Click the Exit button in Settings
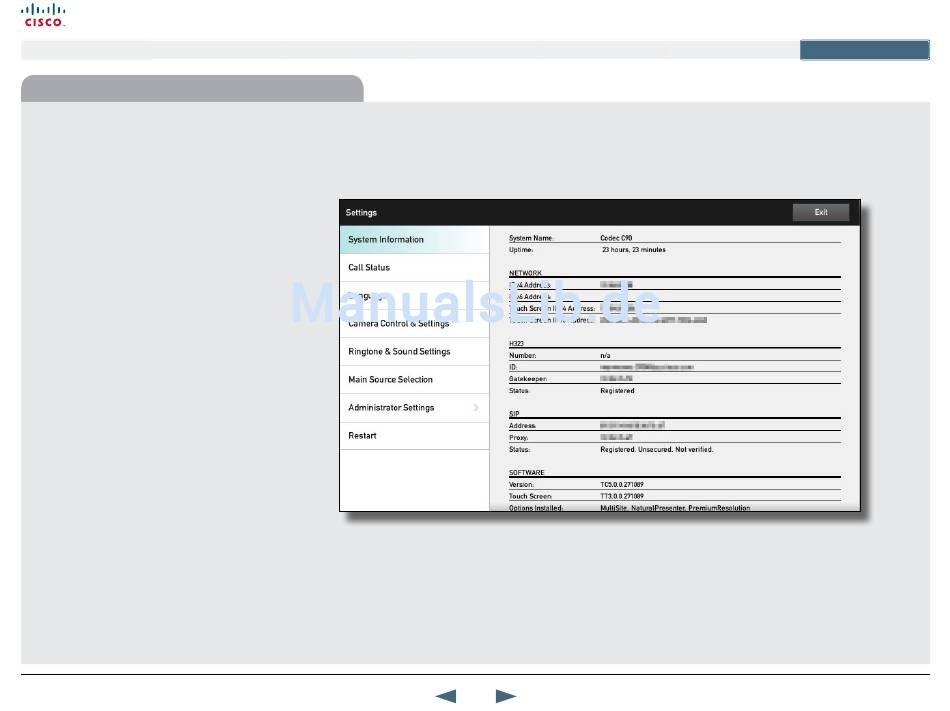 tap(820, 212)
